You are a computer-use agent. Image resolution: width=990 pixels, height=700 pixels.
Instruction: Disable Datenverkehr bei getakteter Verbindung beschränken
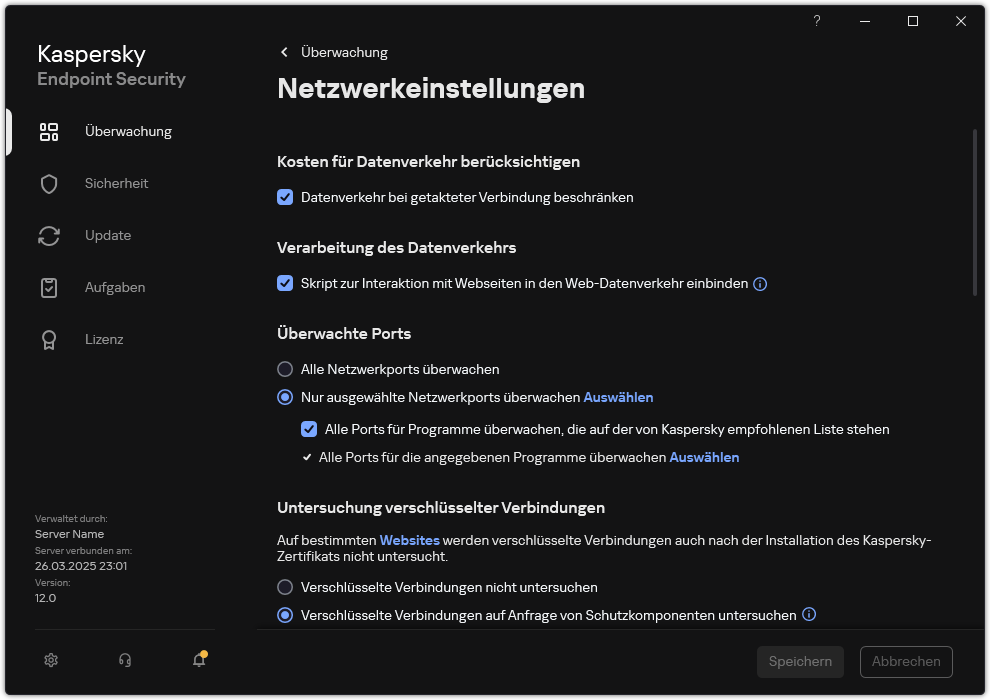[285, 197]
